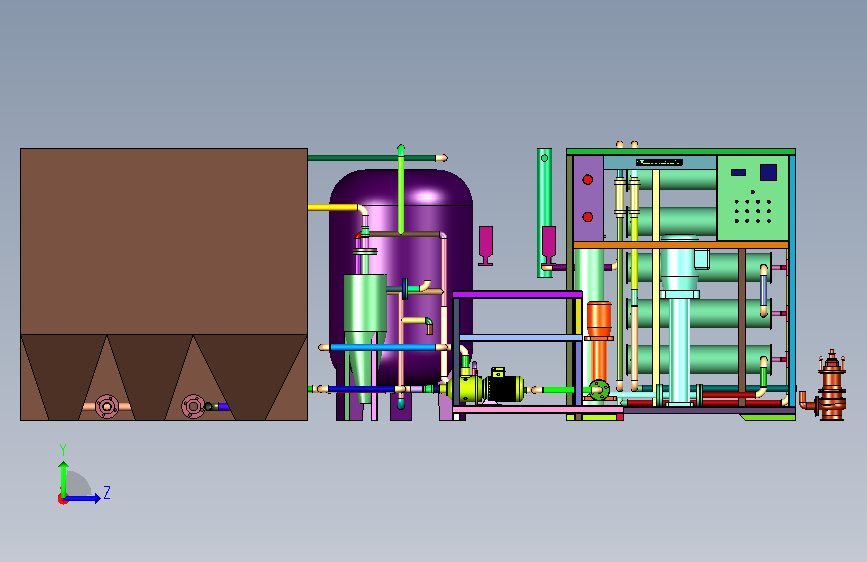The image size is (867, 562).
Task: Select the orange horizontal beam in the skid
Action: coord(681,244)
